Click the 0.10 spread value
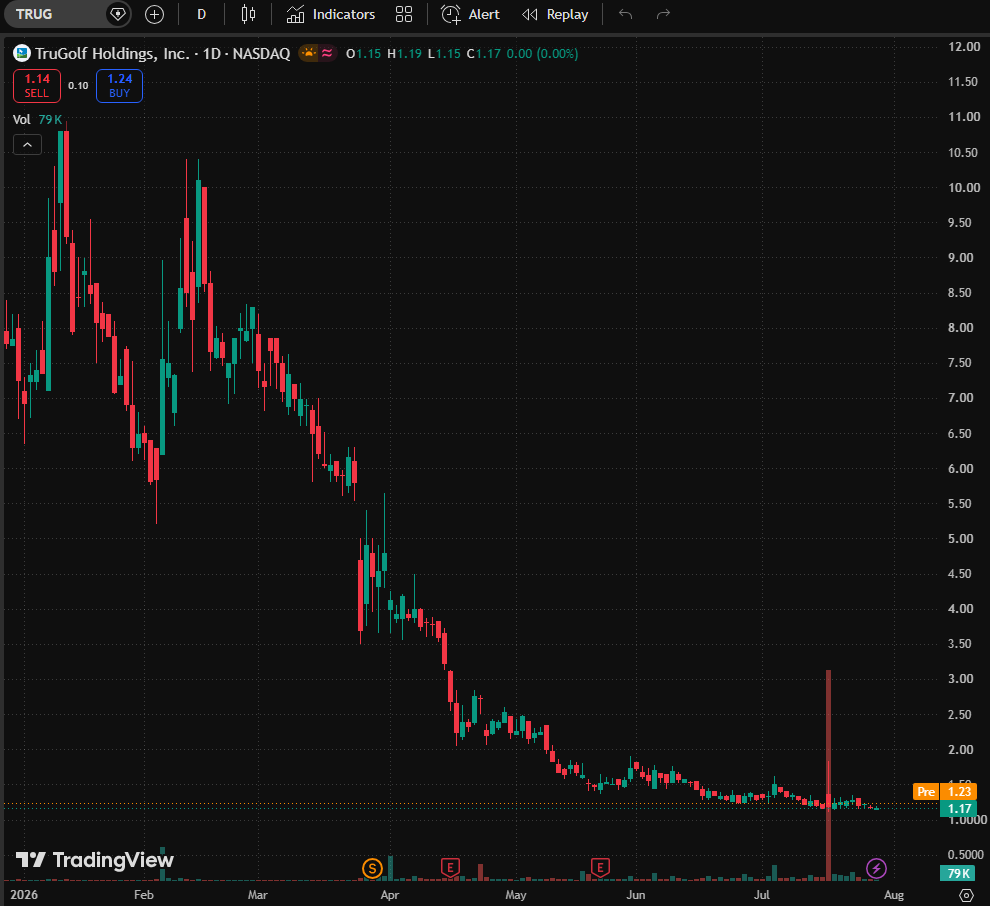990x906 pixels. tap(78, 86)
